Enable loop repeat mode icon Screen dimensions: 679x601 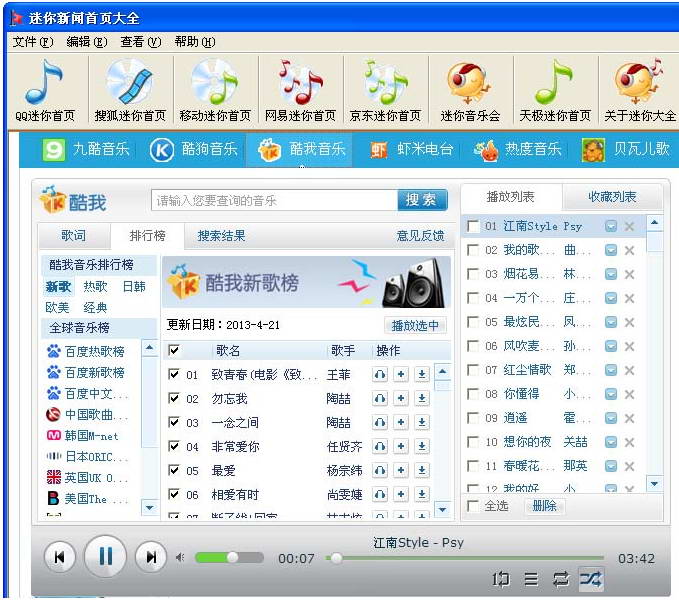click(x=561, y=579)
